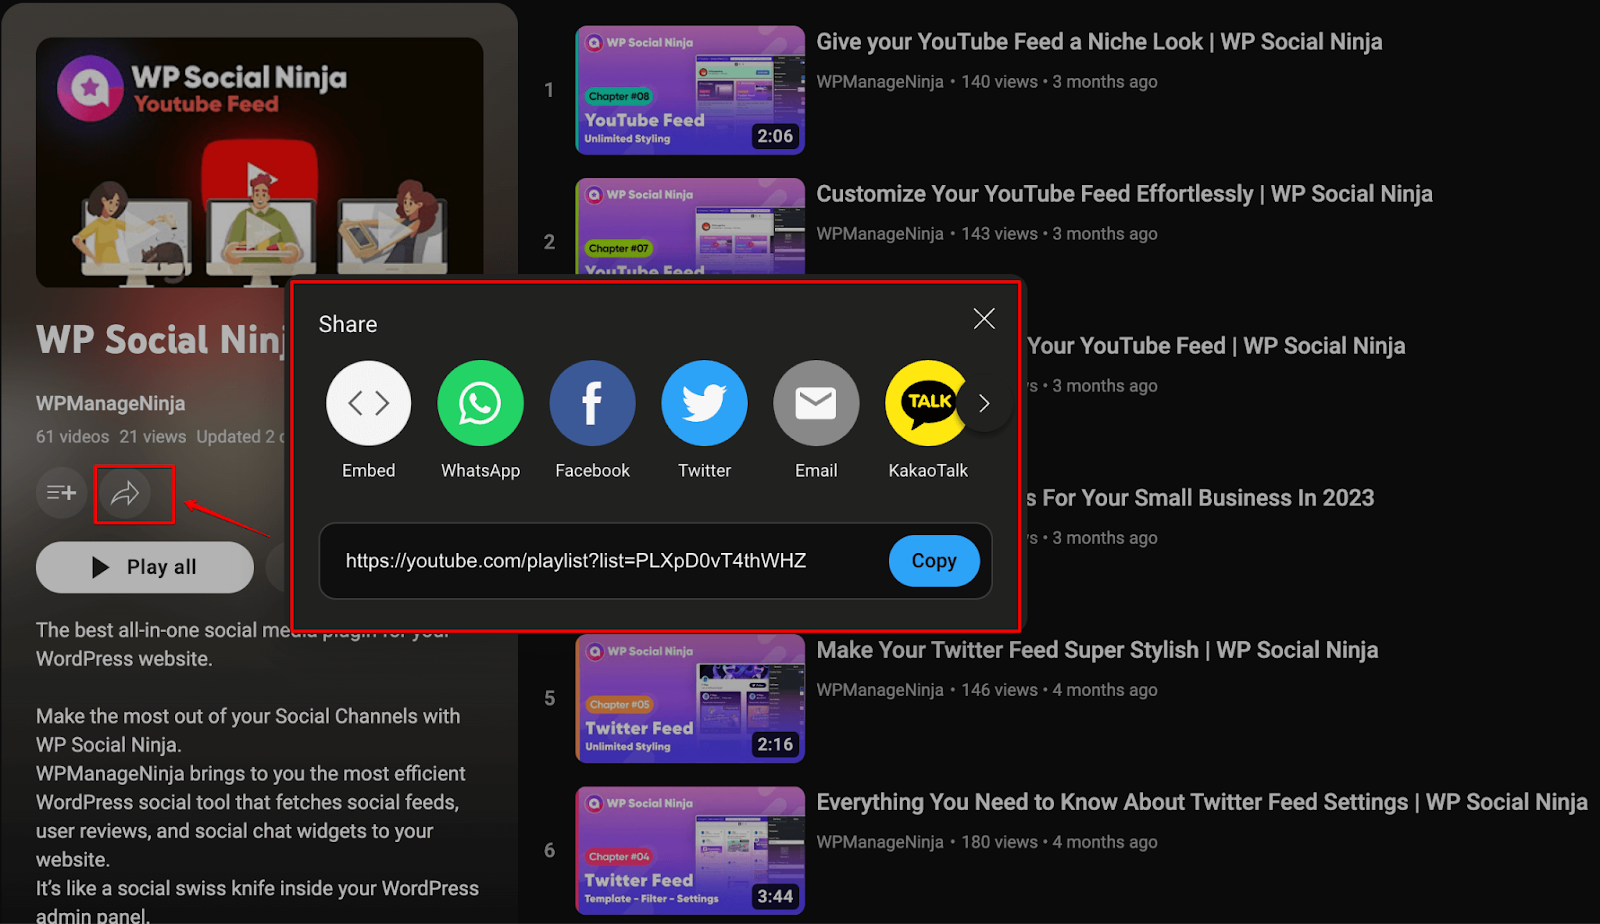Play all videos in the playlist
This screenshot has height=924, width=1600.
click(145, 567)
